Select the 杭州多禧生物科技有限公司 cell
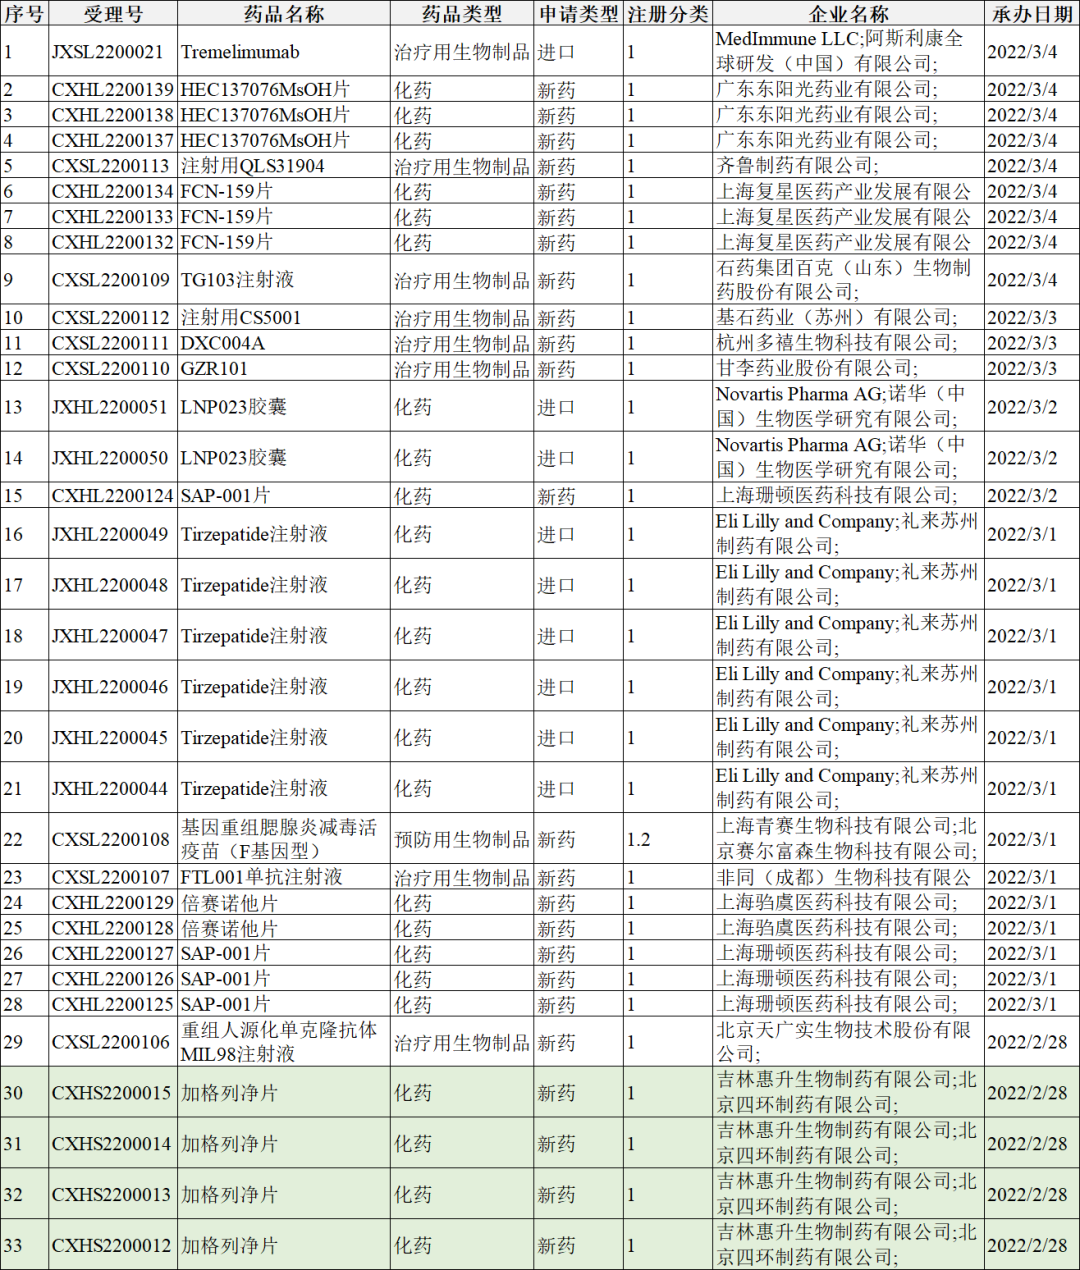Screen dimensions: 1080x1270 coord(848,343)
